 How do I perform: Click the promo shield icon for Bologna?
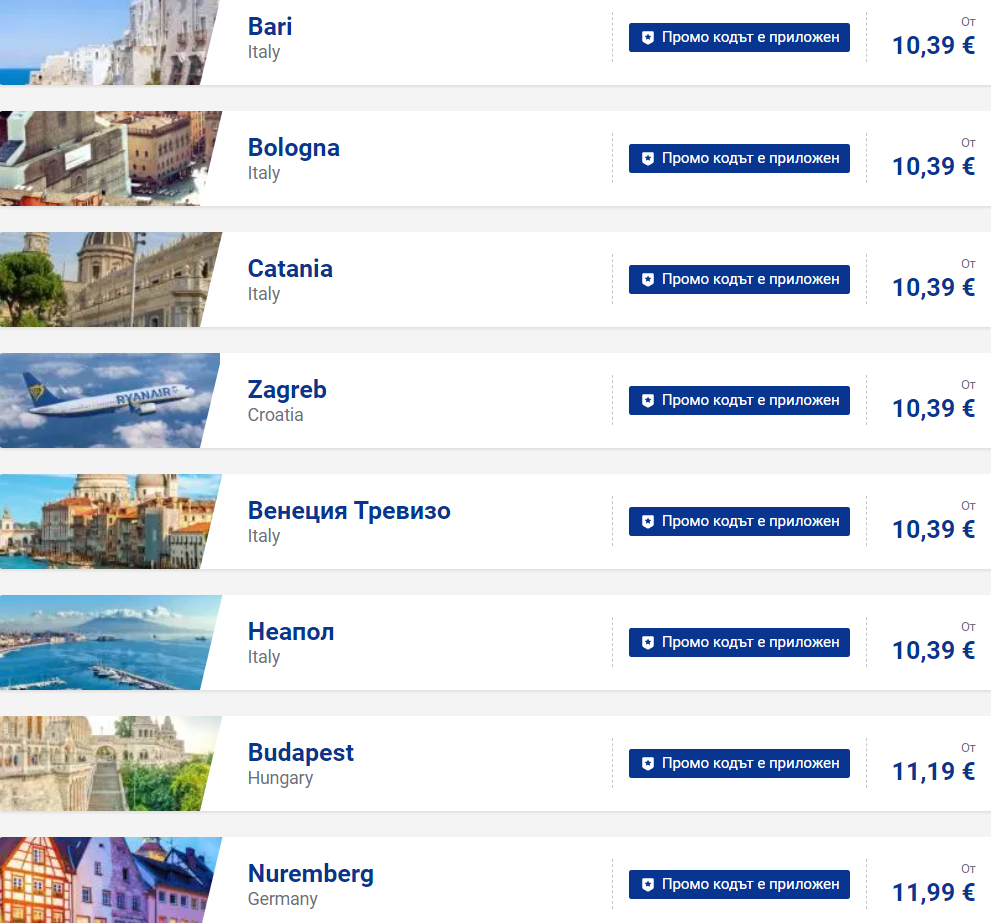coord(648,159)
